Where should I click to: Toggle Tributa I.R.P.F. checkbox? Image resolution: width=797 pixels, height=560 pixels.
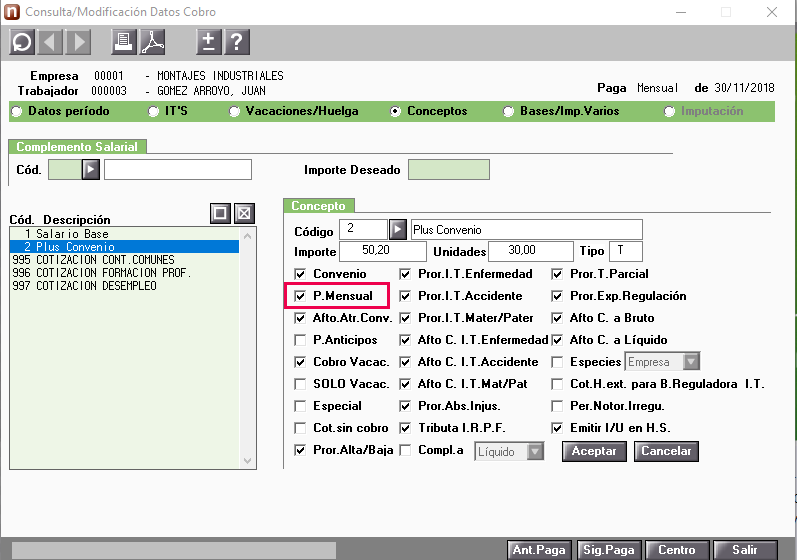(405, 428)
